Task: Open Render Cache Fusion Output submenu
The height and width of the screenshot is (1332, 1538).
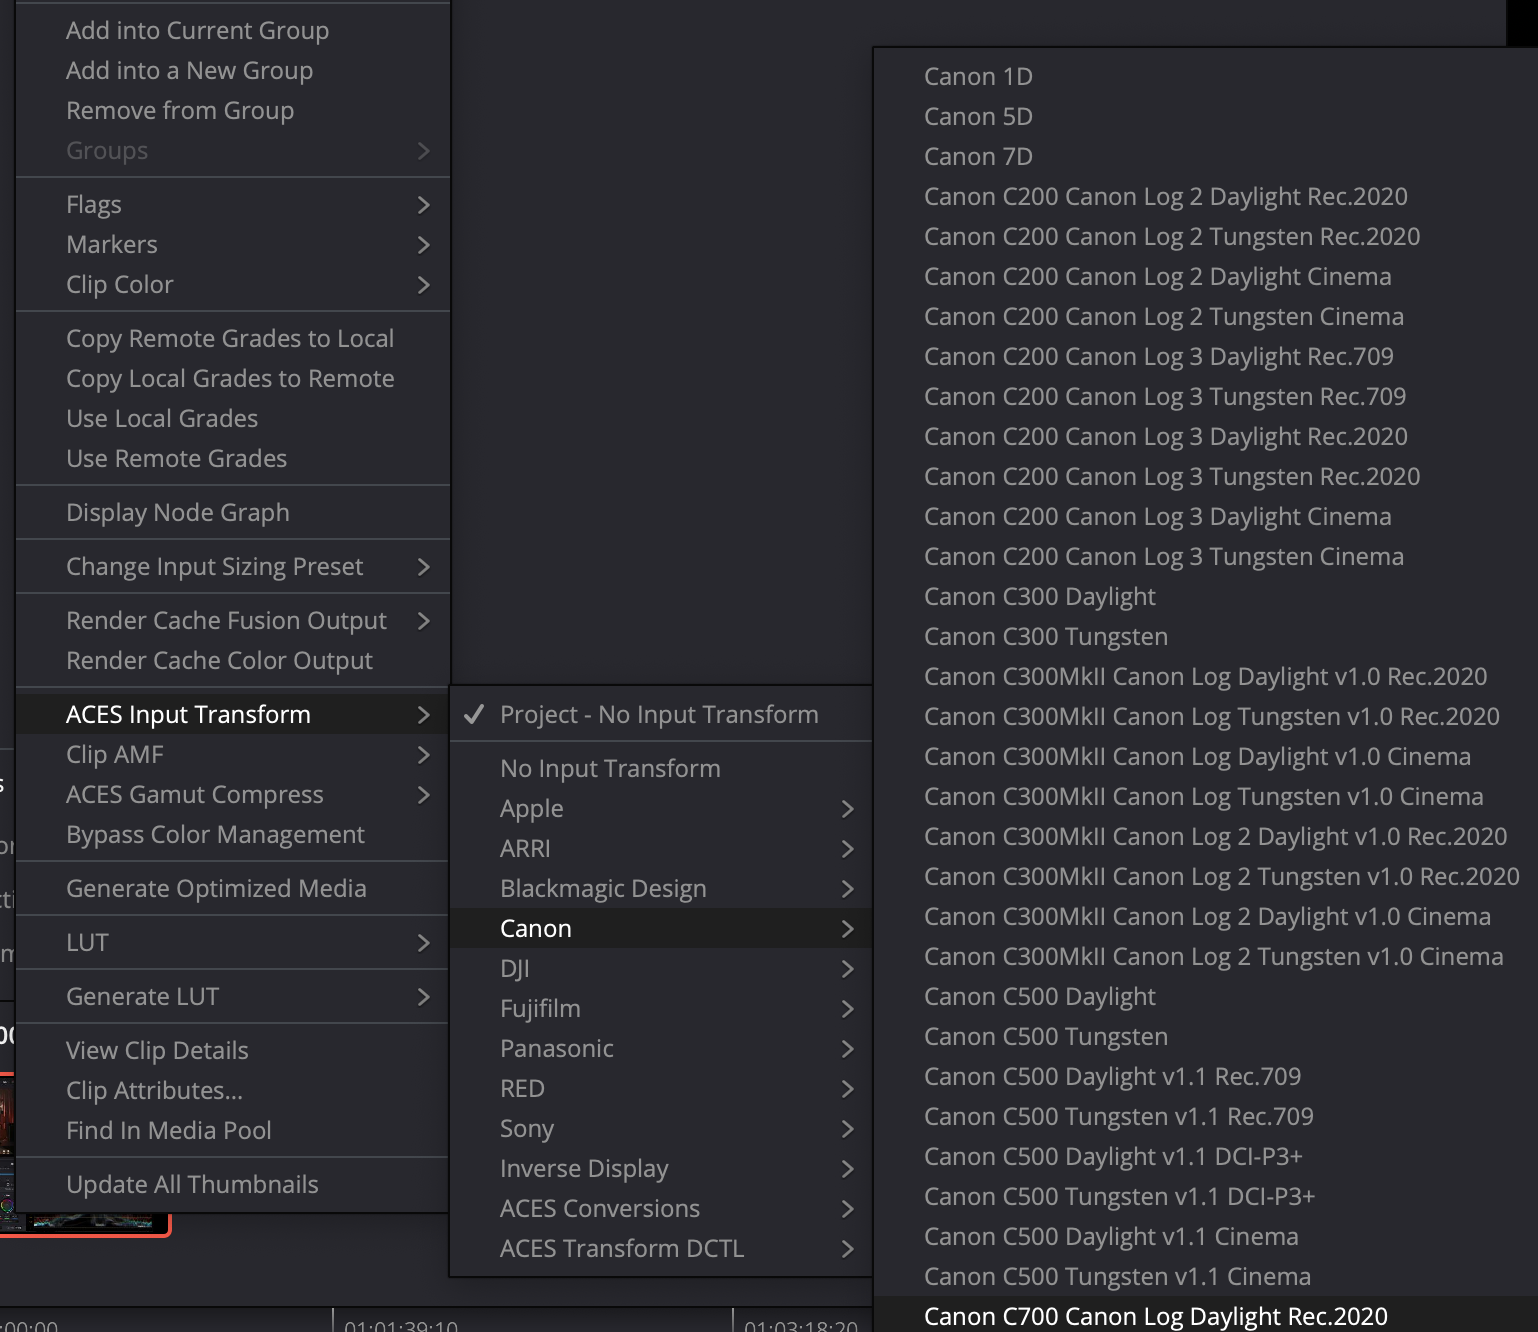Action: tap(233, 620)
